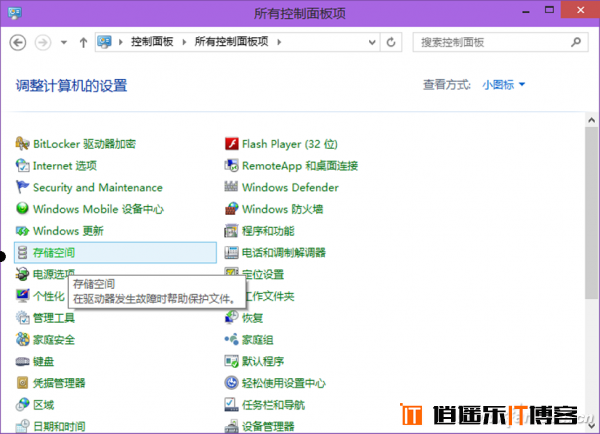Screen dimensions: 600x434
Task: Click the search magnifier icon
Action: tap(576, 42)
